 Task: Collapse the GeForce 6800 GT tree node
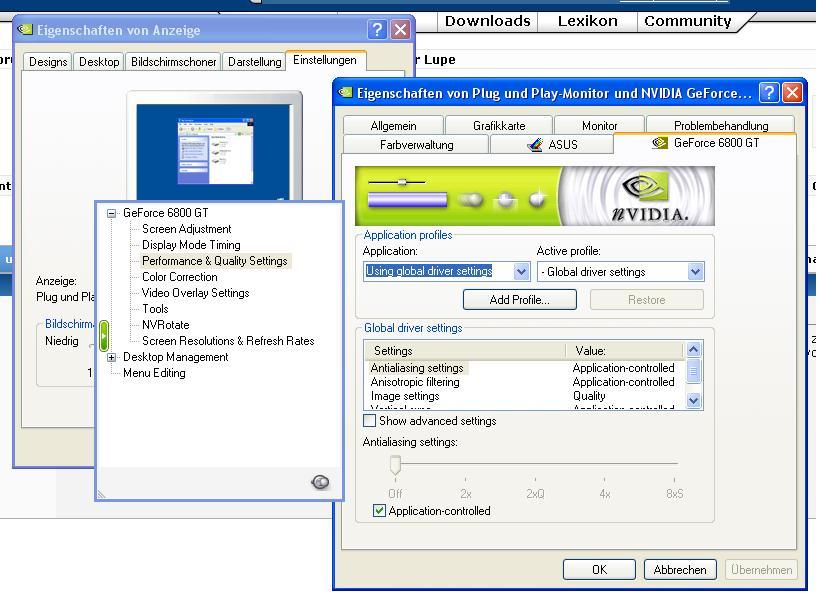111,213
